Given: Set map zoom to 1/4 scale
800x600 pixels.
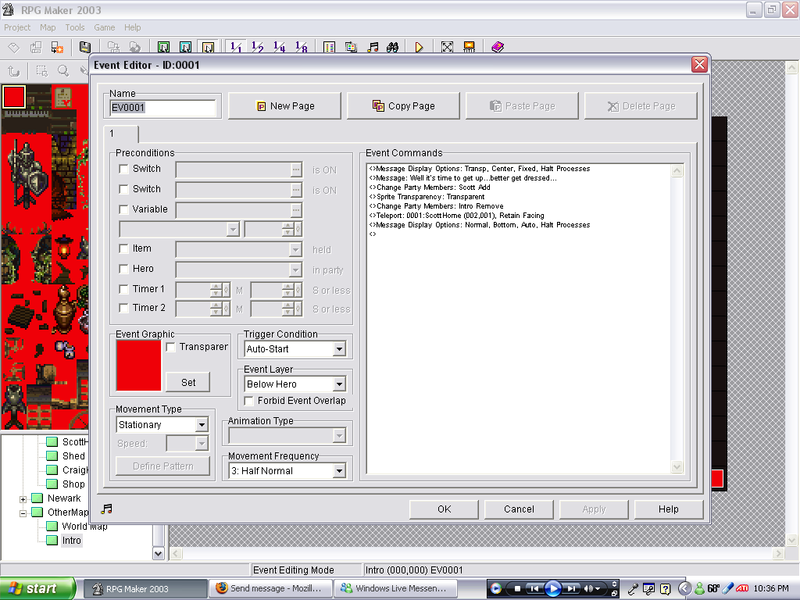Looking at the screenshot, I should pyautogui.click(x=280, y=47).
